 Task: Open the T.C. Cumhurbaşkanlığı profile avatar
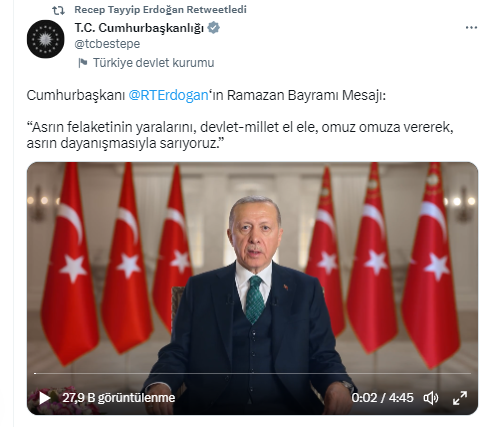pos(45,39)
